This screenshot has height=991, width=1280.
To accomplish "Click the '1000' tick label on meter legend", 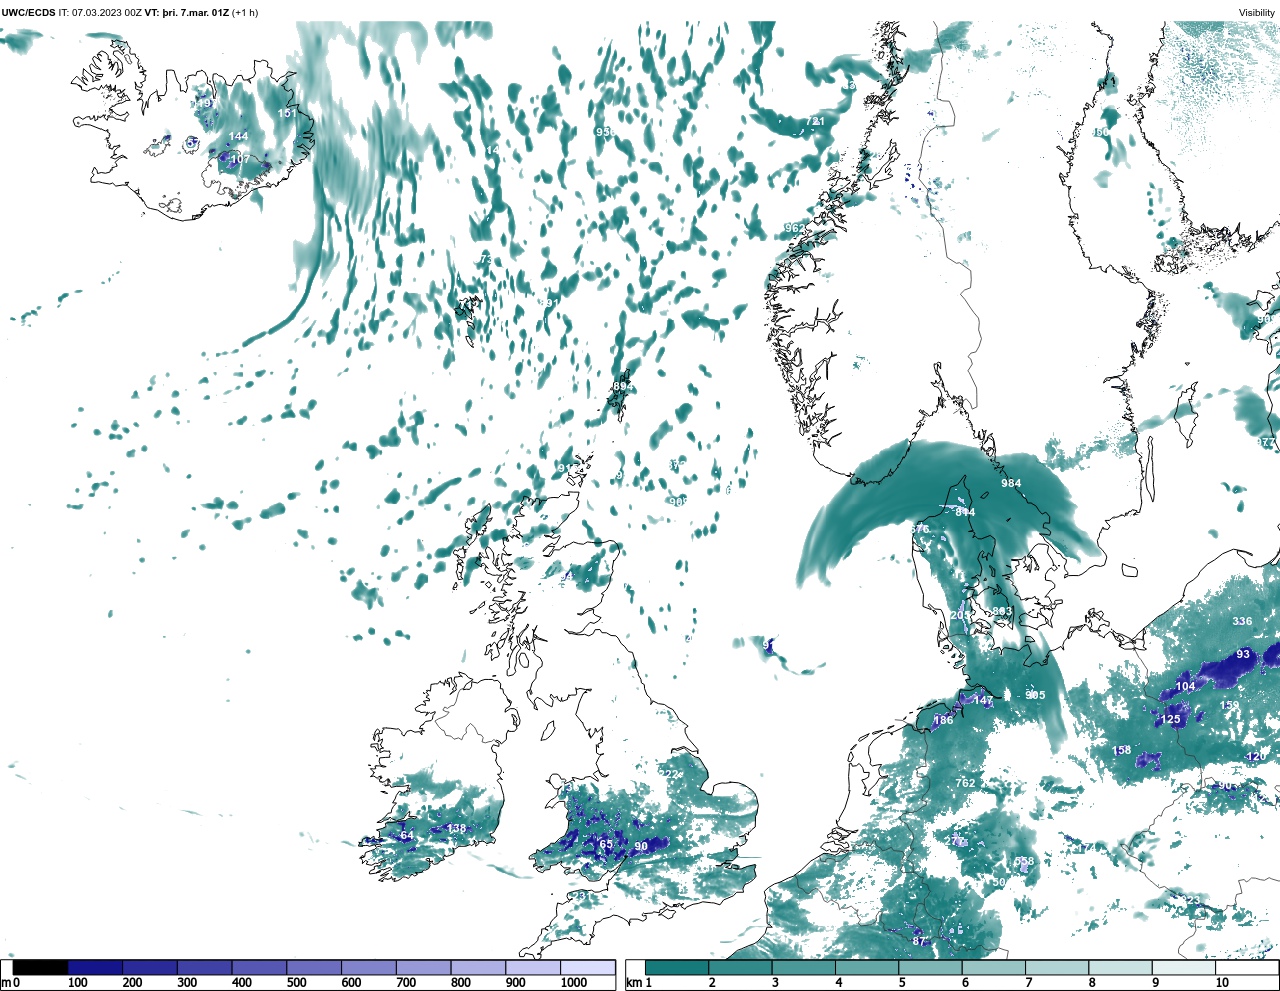I will (574, 983).
